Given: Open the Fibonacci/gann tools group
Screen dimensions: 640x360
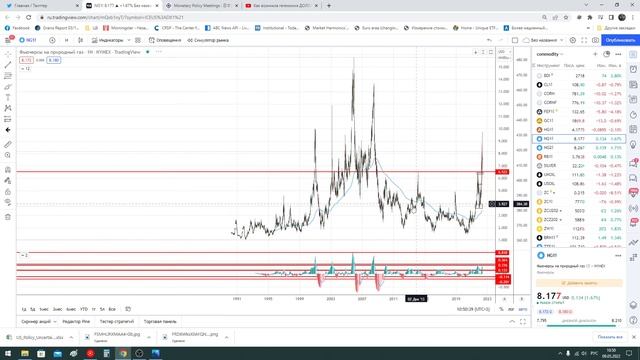Looking at the screenshot, I should coord(8,76).
